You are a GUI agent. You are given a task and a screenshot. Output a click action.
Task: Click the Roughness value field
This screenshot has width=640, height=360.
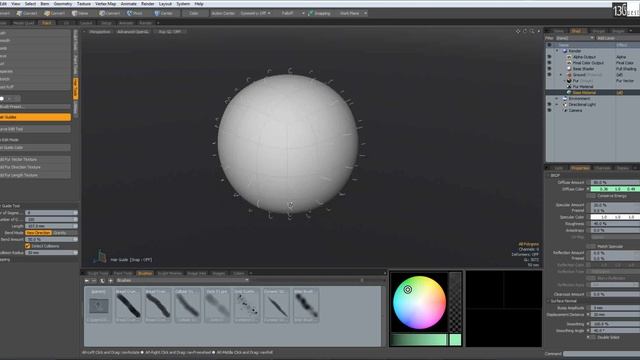click(x=615, y=224)
